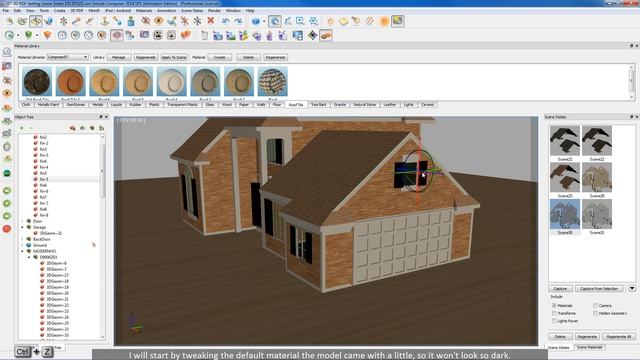Toggle visibility icon of 3DGeom-6 row
Image resolution: width=640 pixels, height=360 pixels.
click(x=42, y=263)
